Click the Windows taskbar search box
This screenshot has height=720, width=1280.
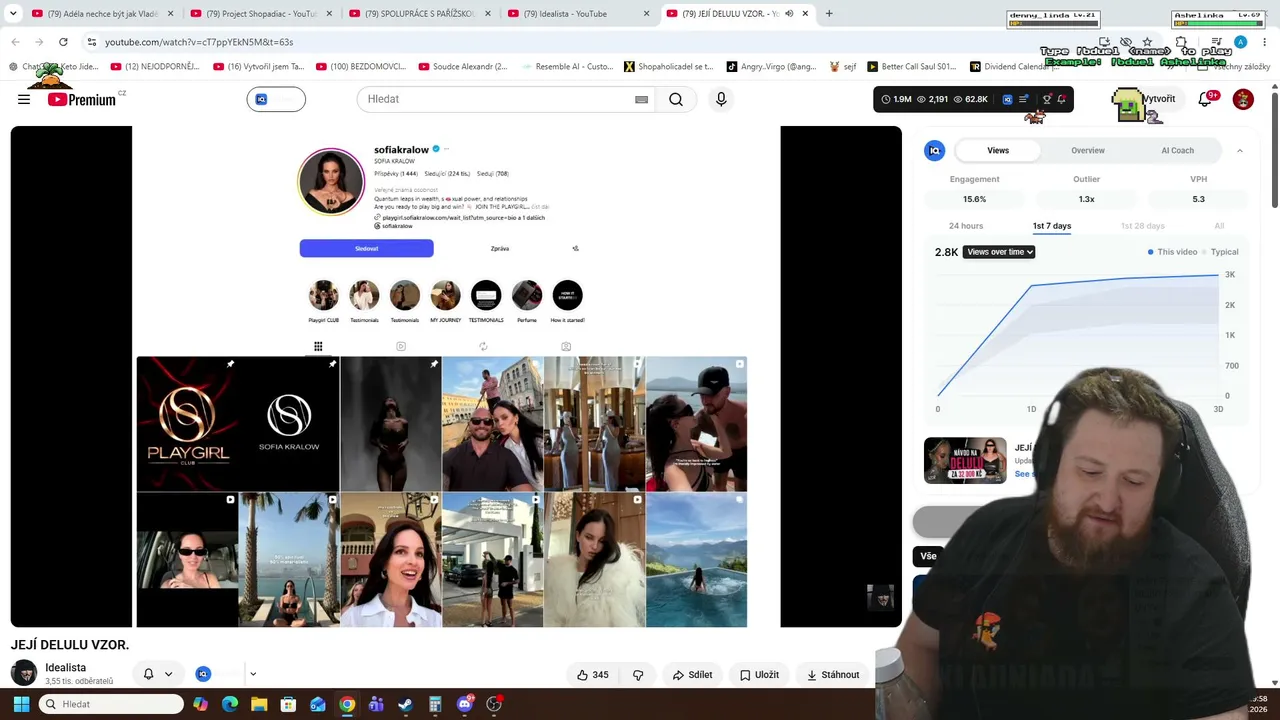pos(111,704)
